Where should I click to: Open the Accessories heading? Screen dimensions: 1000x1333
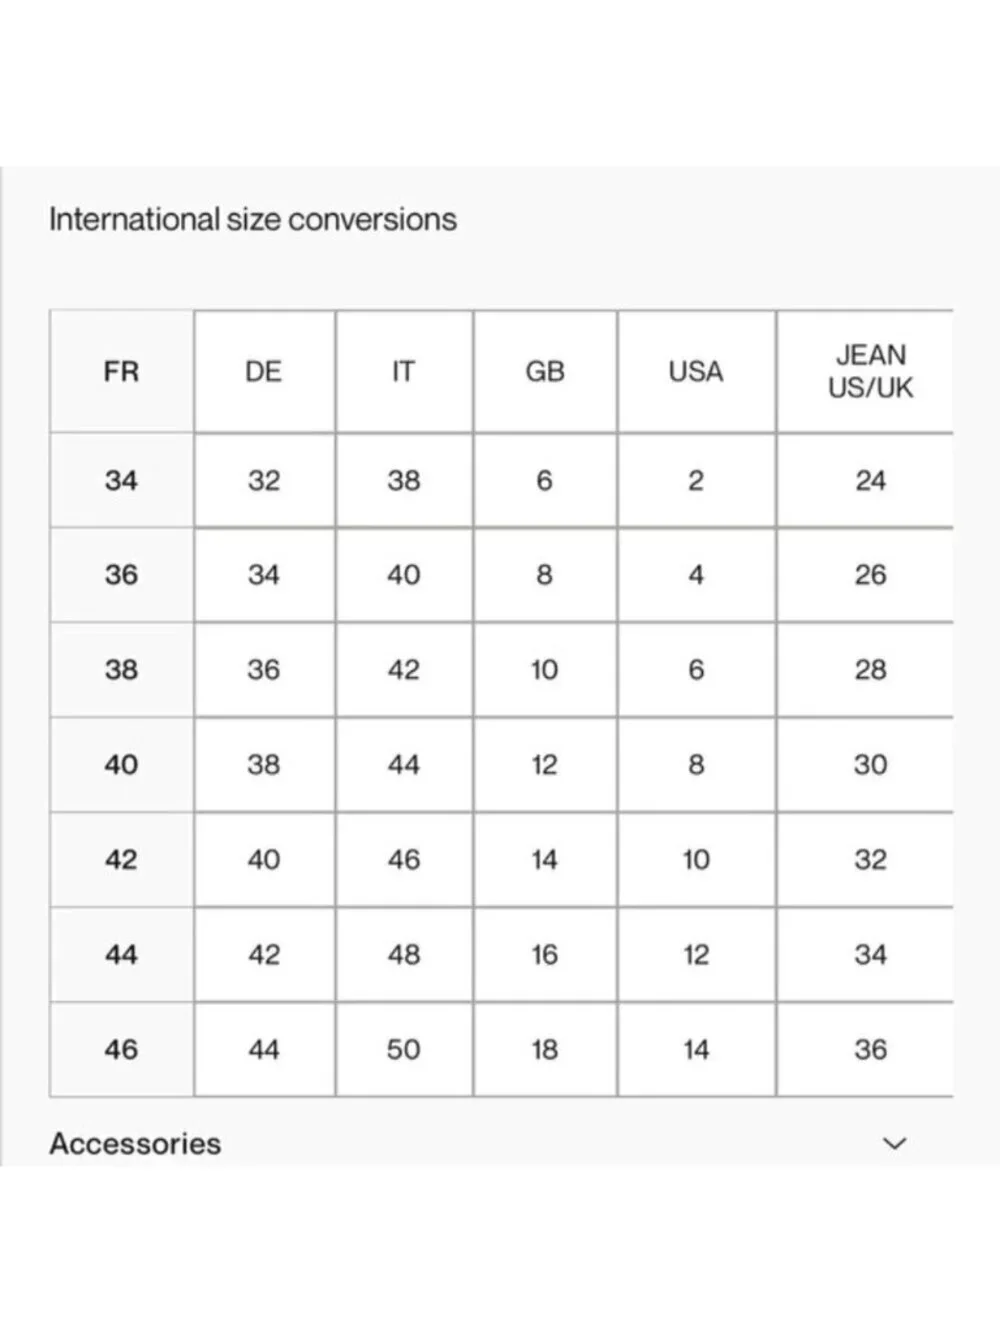click(x=135, y=1143)
